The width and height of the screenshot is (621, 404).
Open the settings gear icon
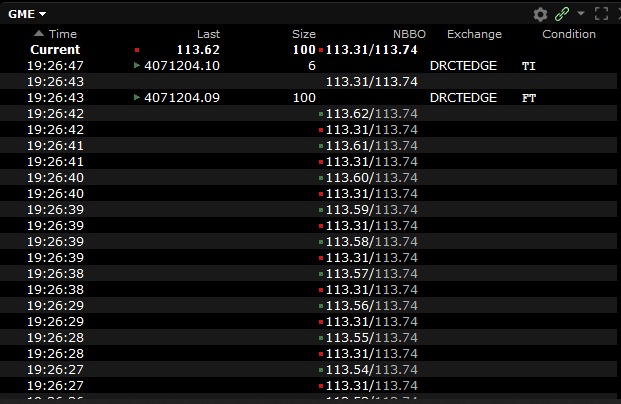tap(540, 15)
